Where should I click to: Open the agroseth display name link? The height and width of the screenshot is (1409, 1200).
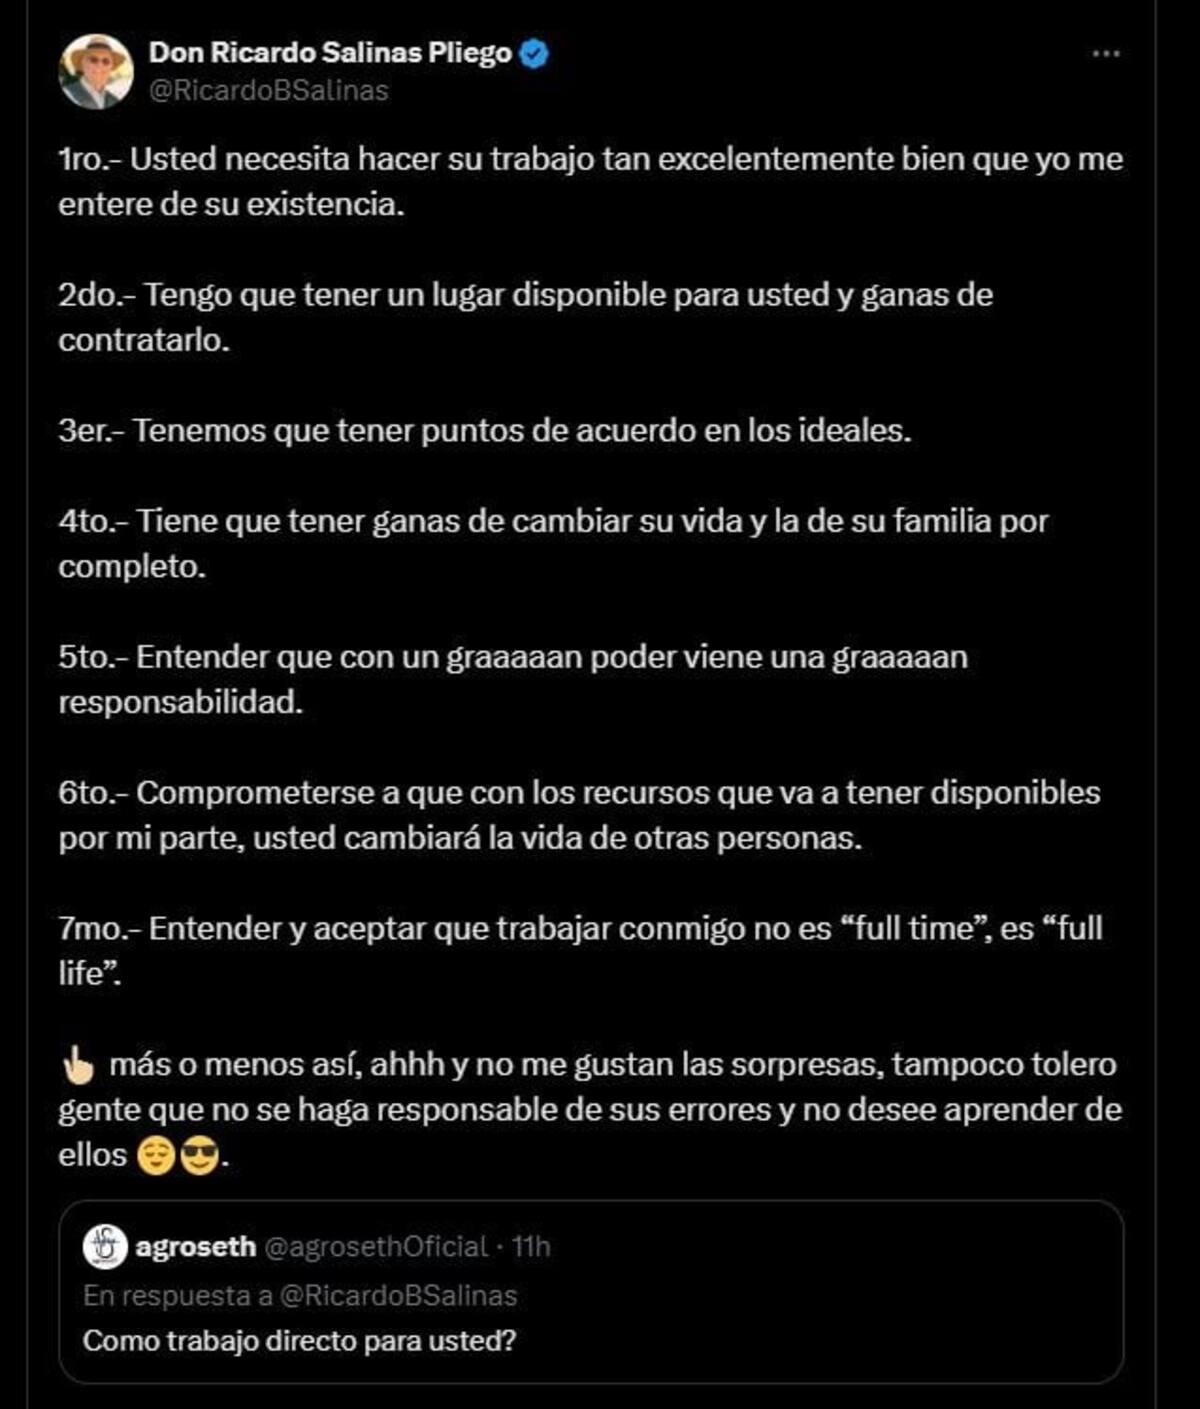tap(195, 1247)
